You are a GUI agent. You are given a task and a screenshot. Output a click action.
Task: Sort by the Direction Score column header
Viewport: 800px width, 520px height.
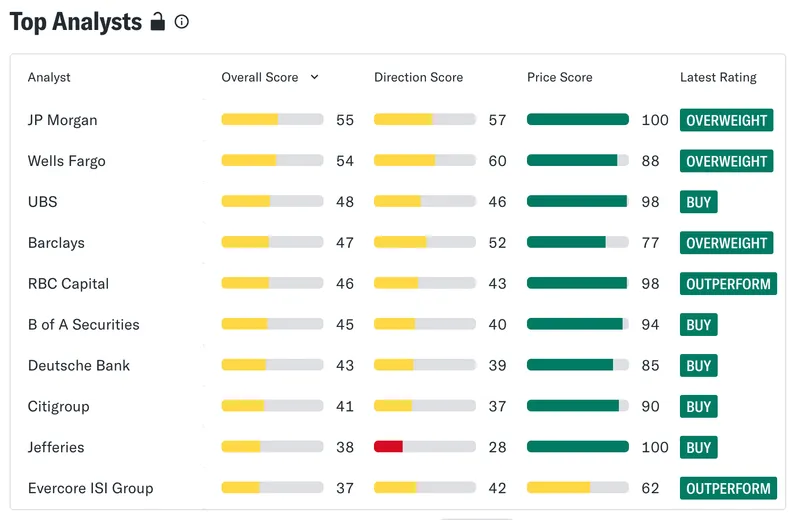(x=418, y=77)
